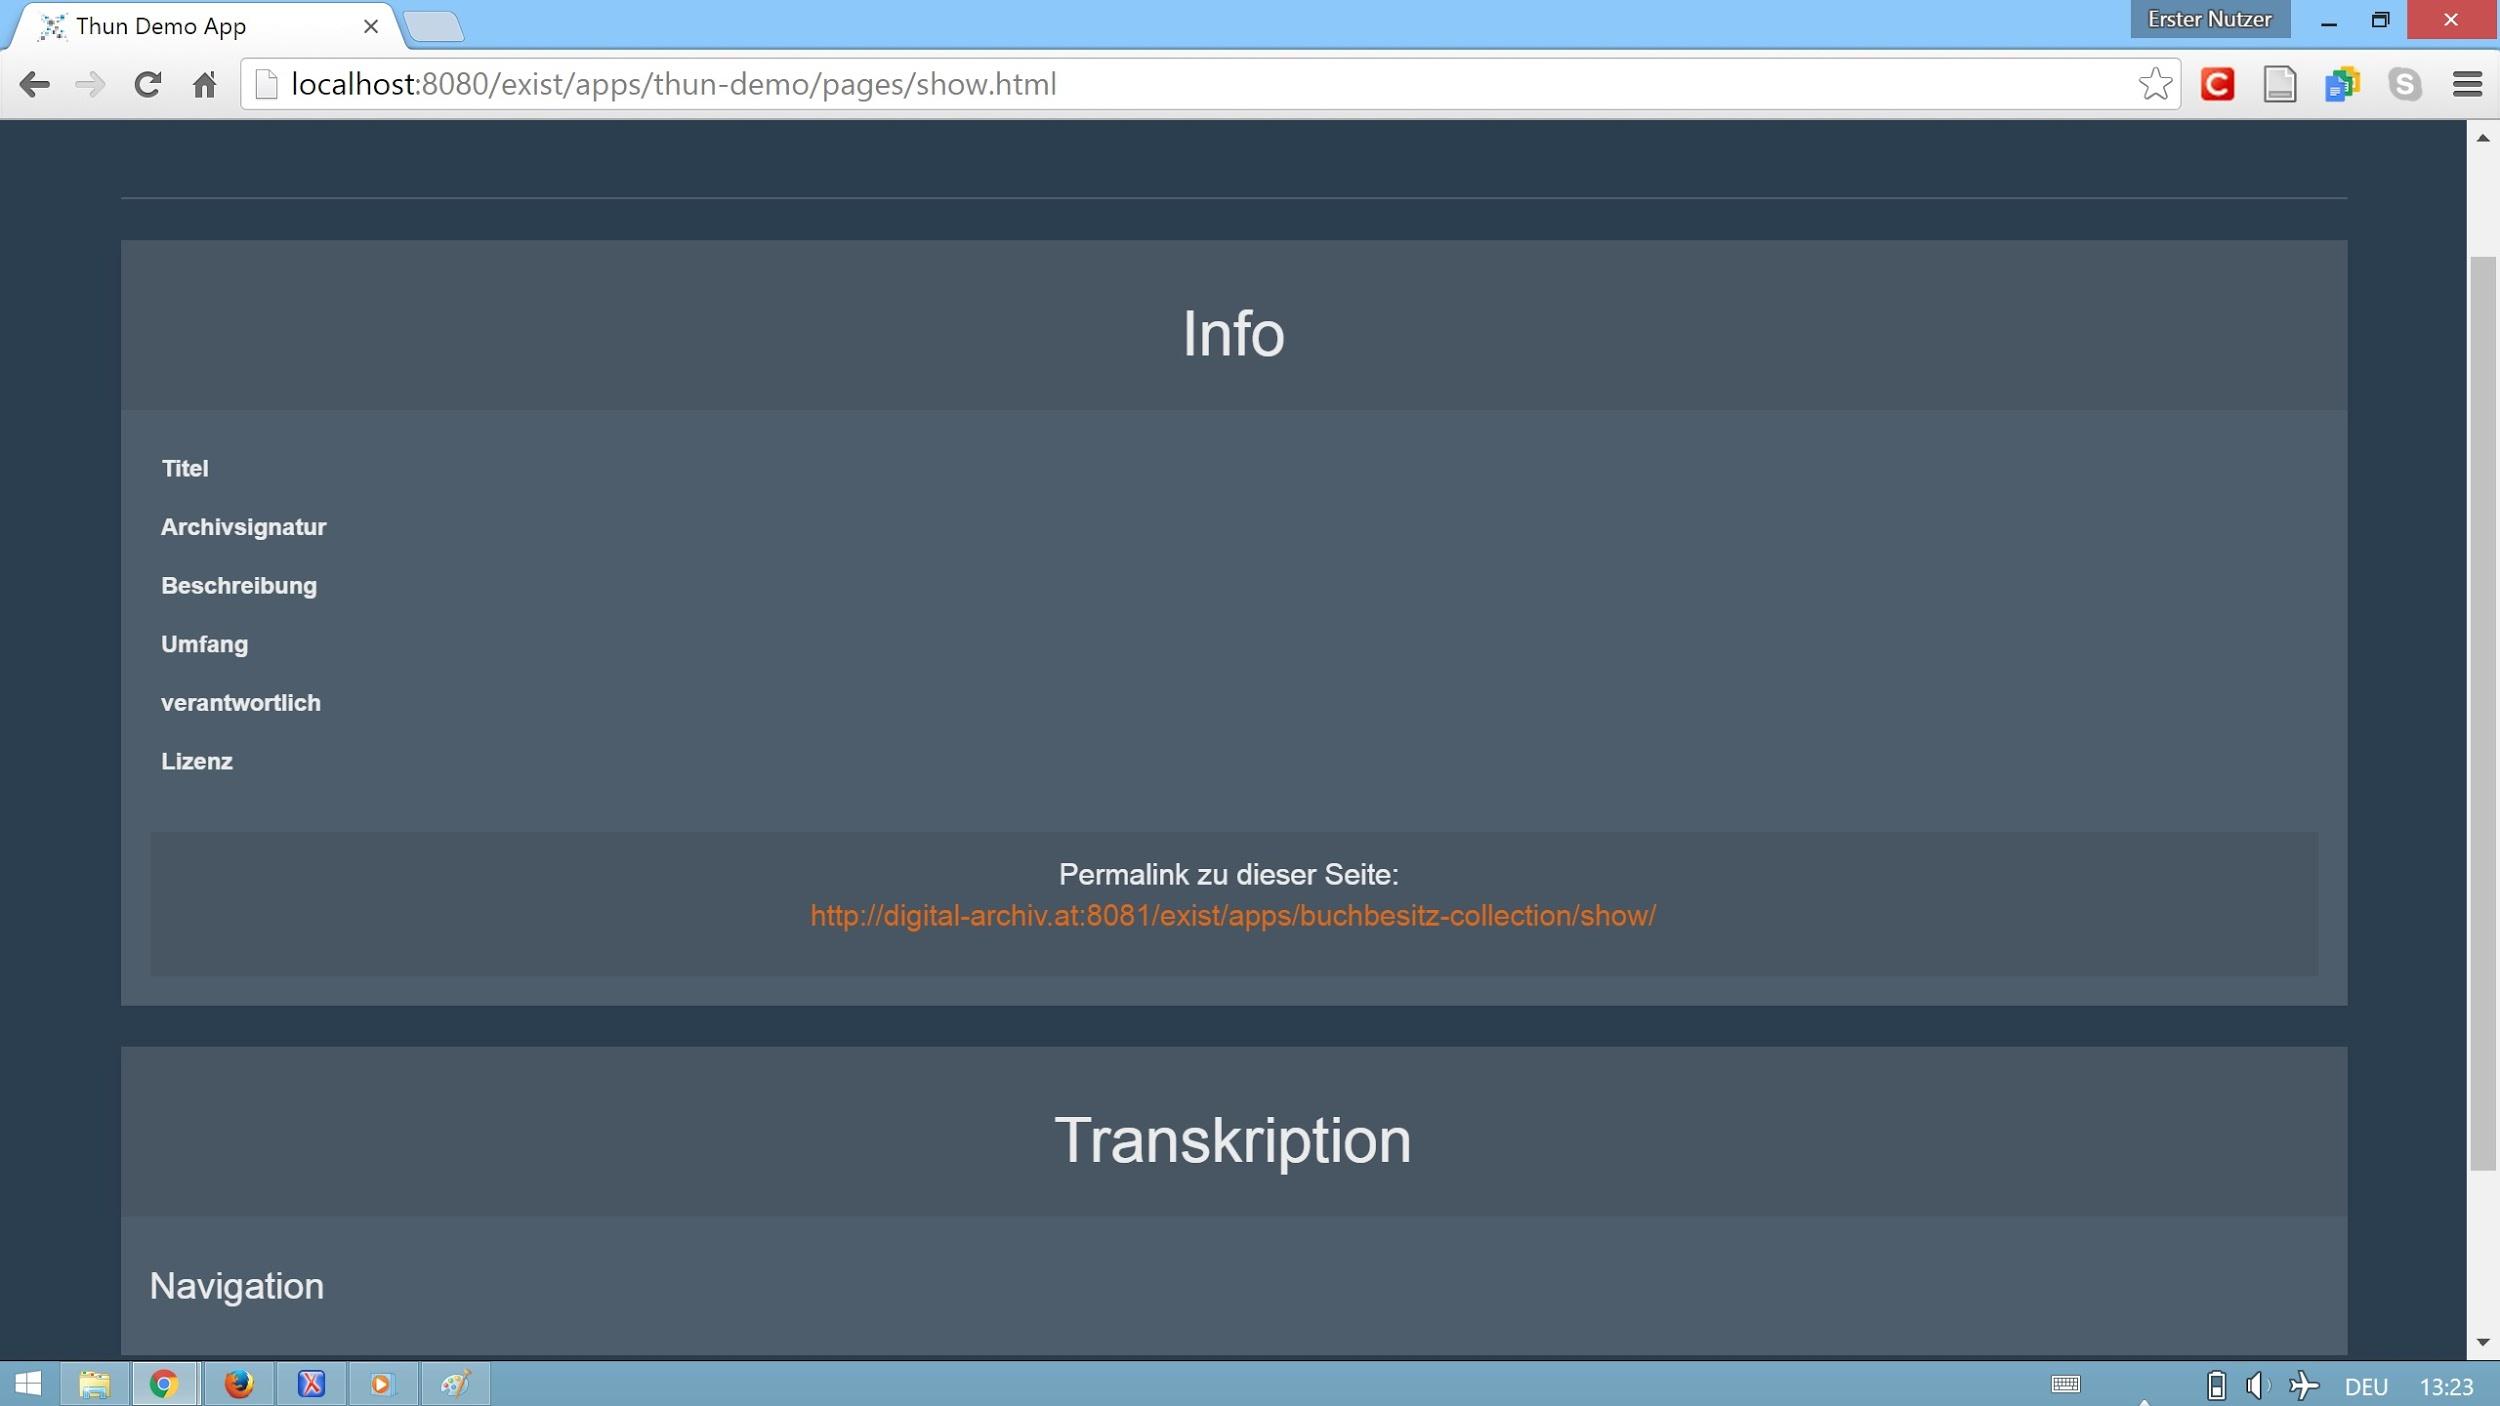Open the buchbesitz-collection permalink
Image resolution: width=2500 pixels, height=1406 pixels.
pyautogui.click(x=1232, y=916)
